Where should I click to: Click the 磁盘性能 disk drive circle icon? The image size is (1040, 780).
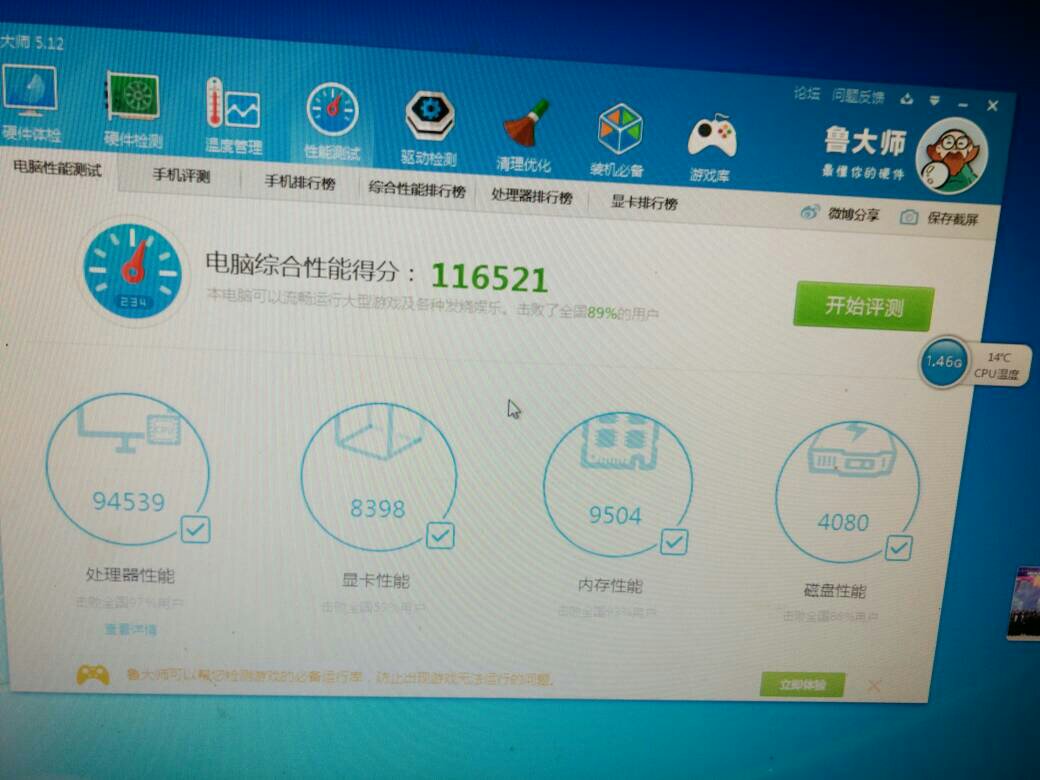[848, 491]
